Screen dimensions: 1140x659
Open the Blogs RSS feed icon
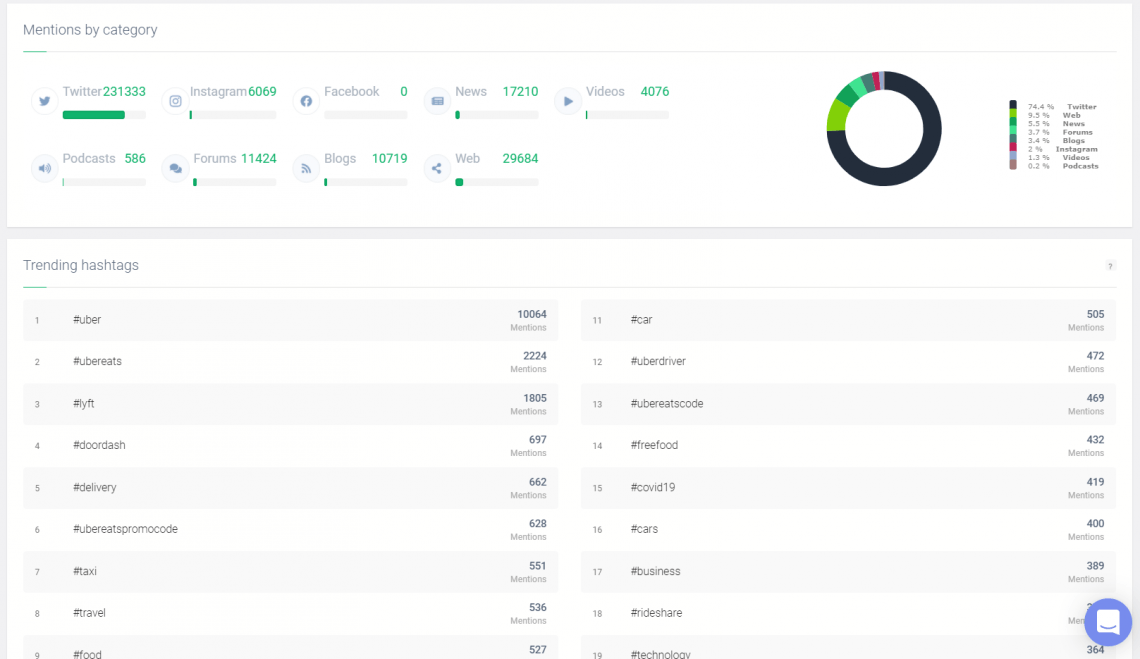coord(306,168)
